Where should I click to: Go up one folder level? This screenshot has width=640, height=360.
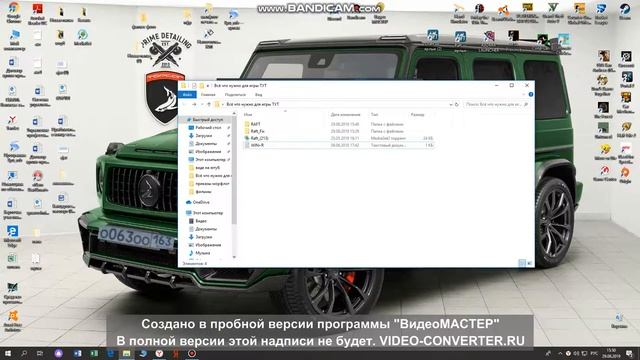pos(209,104)
